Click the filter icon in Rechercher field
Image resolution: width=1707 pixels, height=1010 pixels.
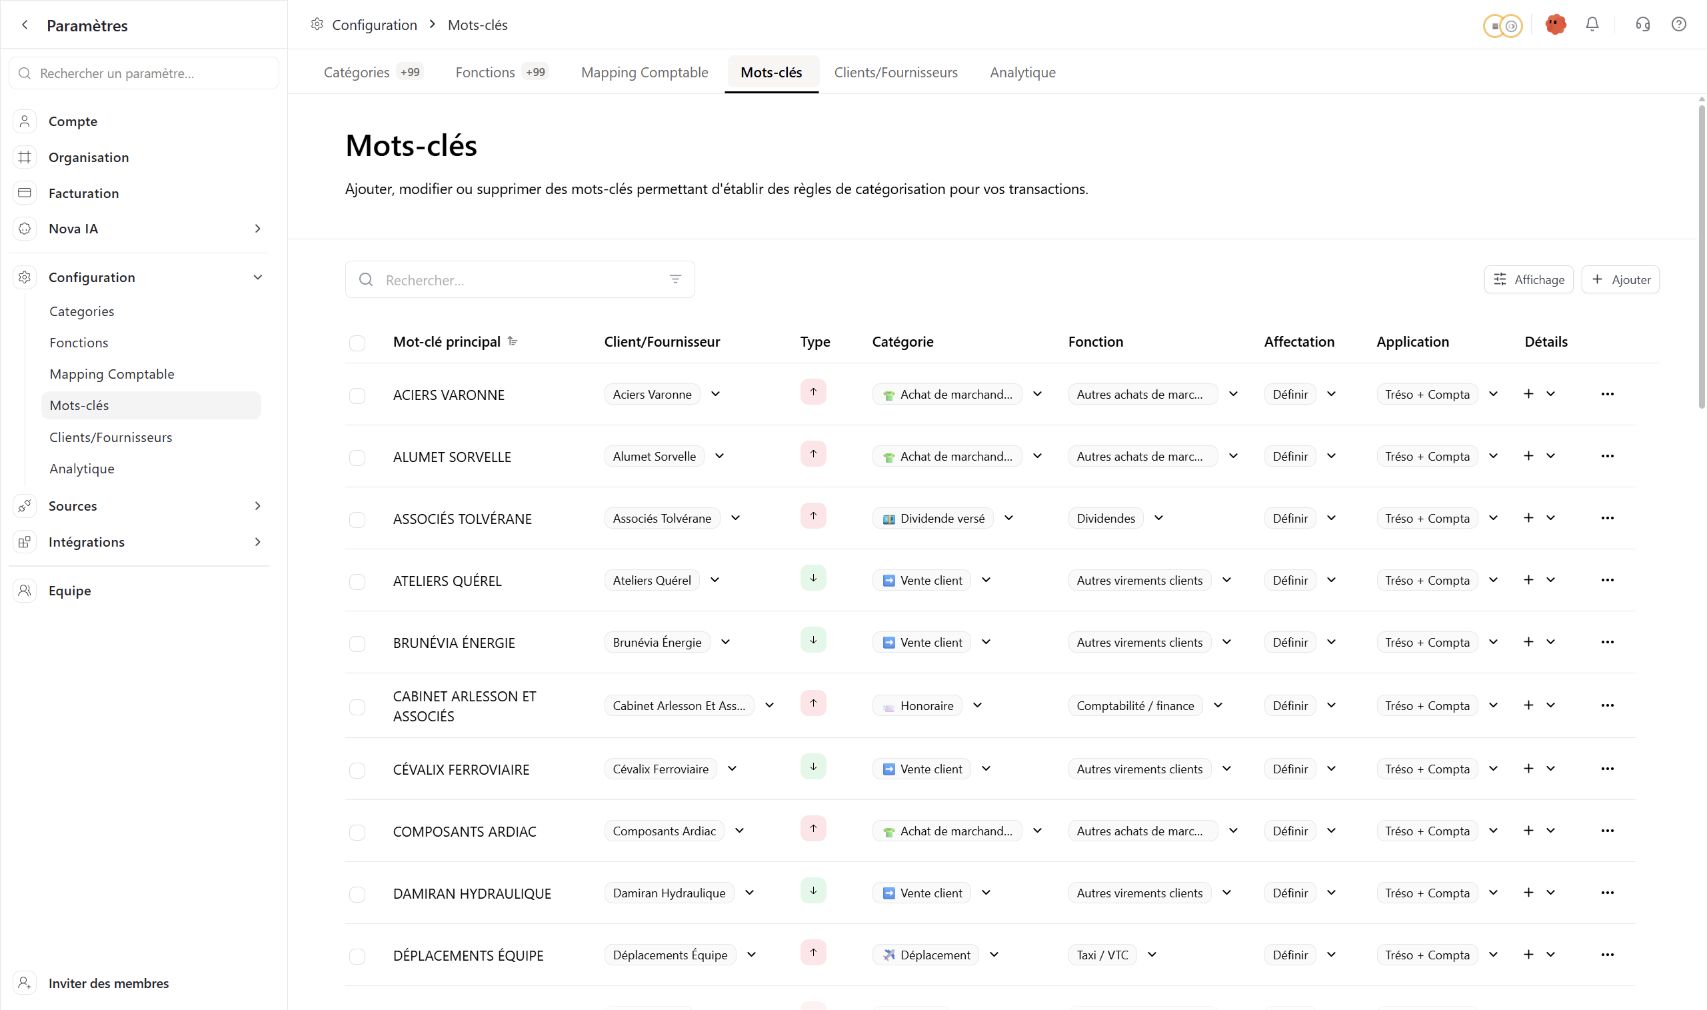click(x=675, y=280)
